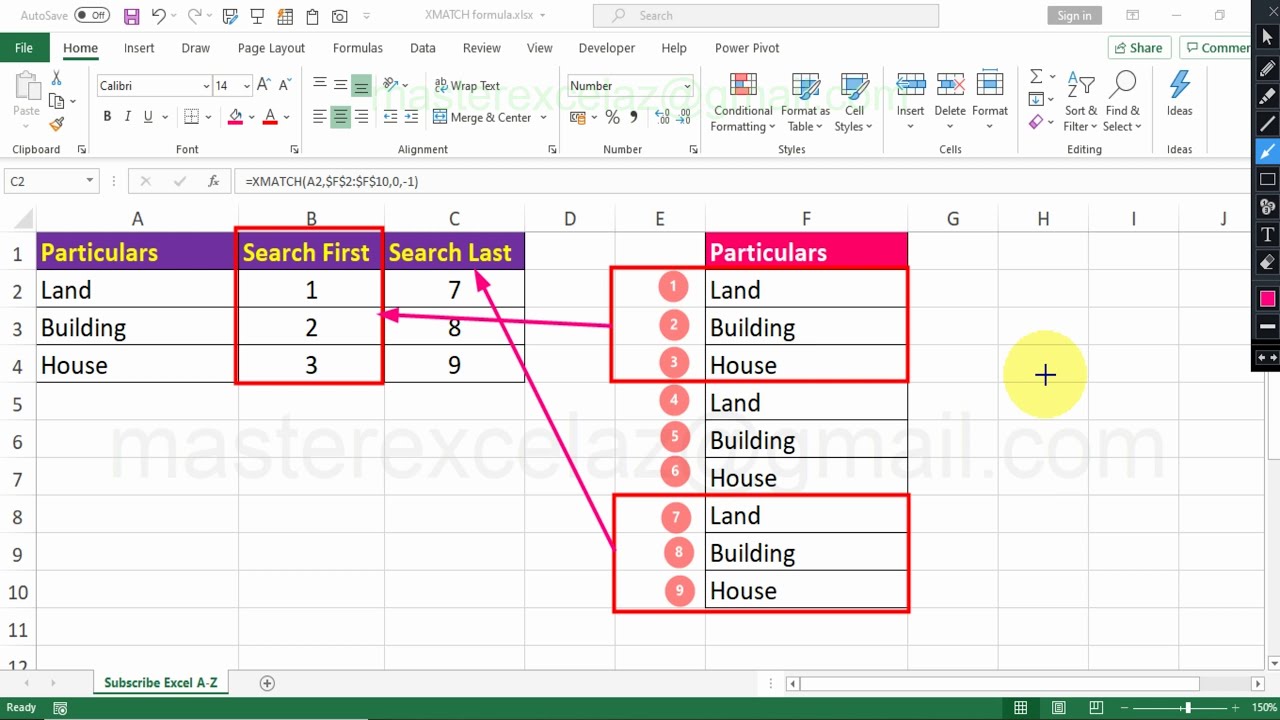Click the Format Painter brush icon
This screenshot has width=1280, height=720.
click(x=56, y=125)
